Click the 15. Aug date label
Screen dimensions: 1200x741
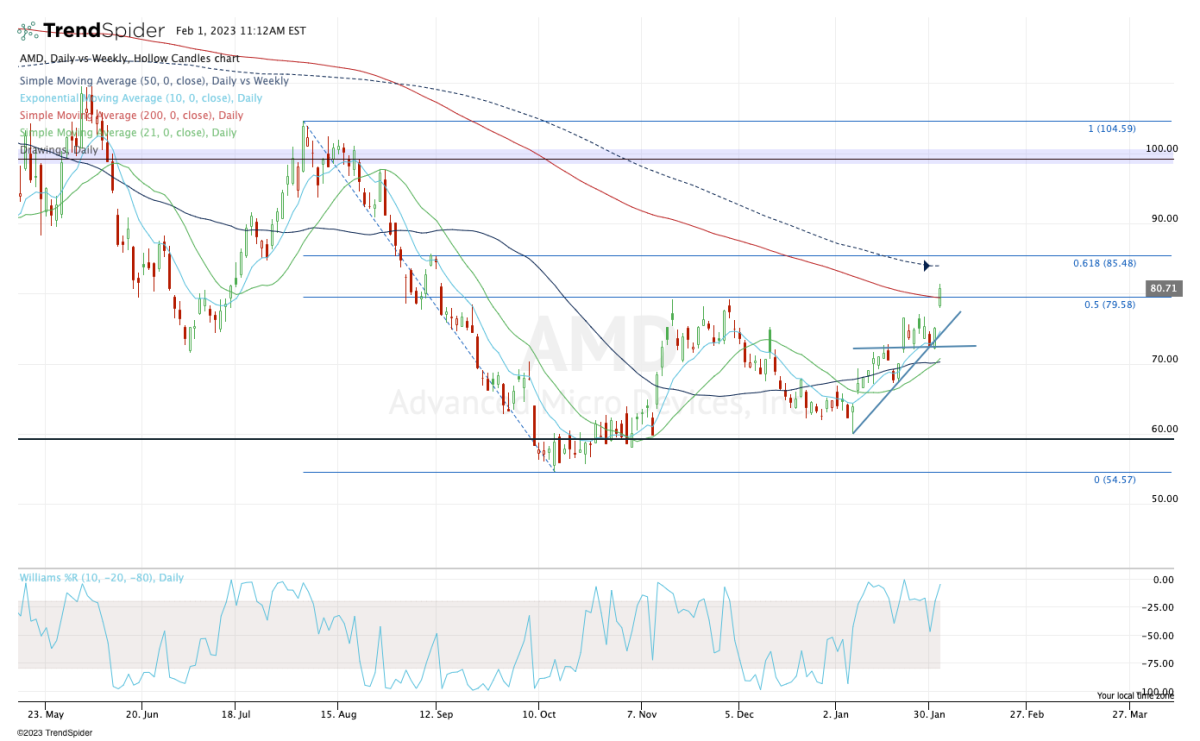pyautogui.click(x=340, y=714)
